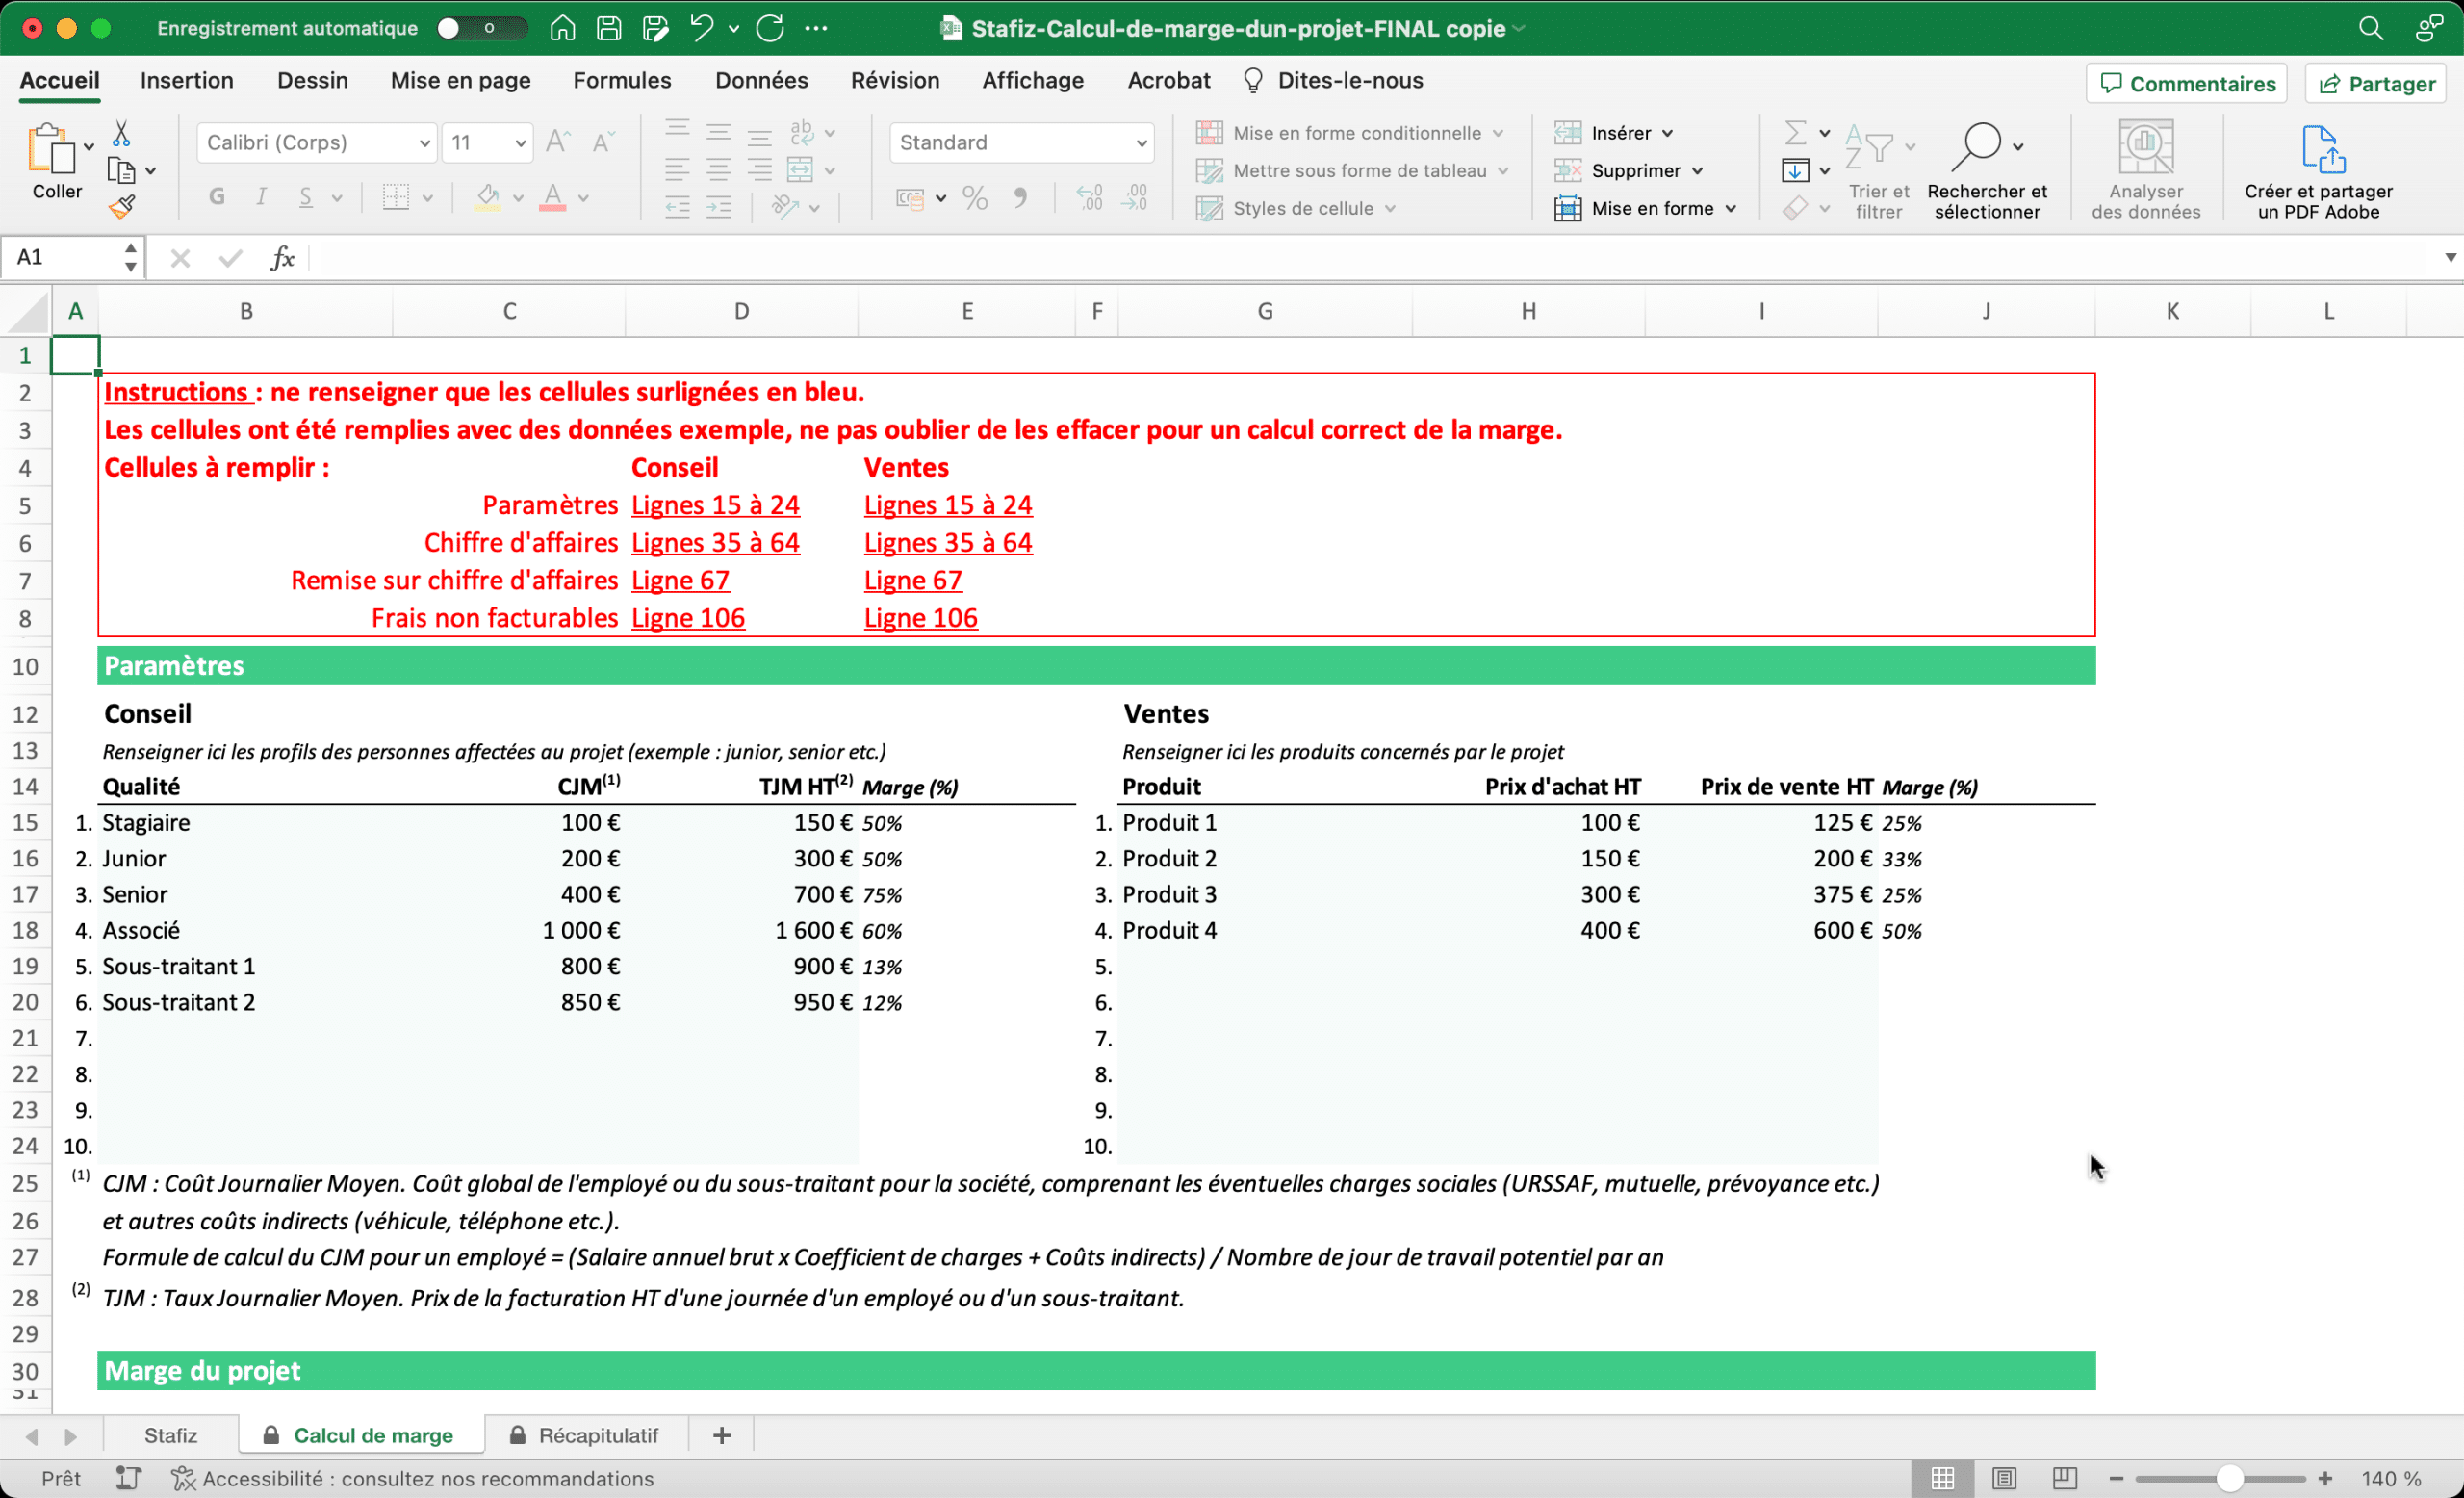Undo the last action
Image resolution: width=2464 pixels, height=1498 pixels.
[x=701, y=28]
